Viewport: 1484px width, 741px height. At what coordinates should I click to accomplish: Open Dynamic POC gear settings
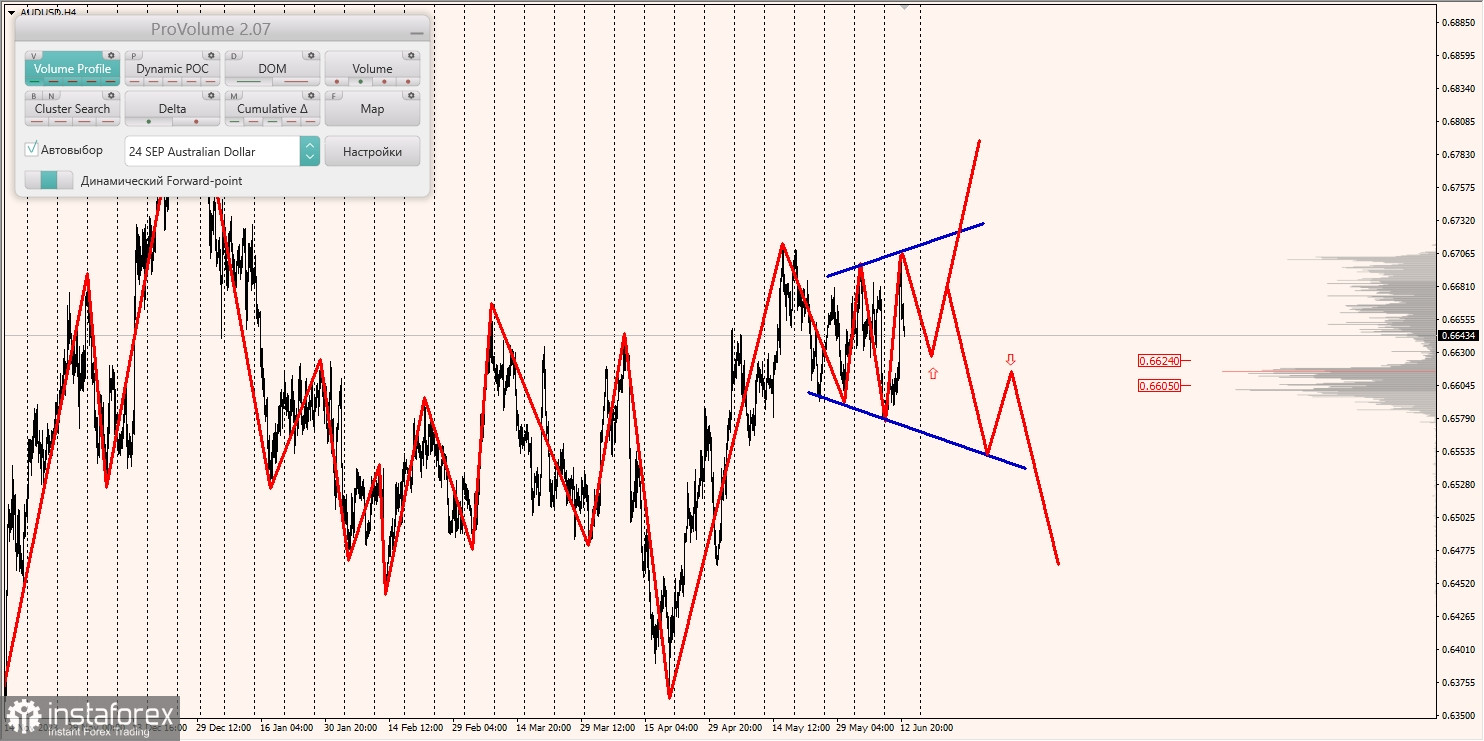pos(211,55)
